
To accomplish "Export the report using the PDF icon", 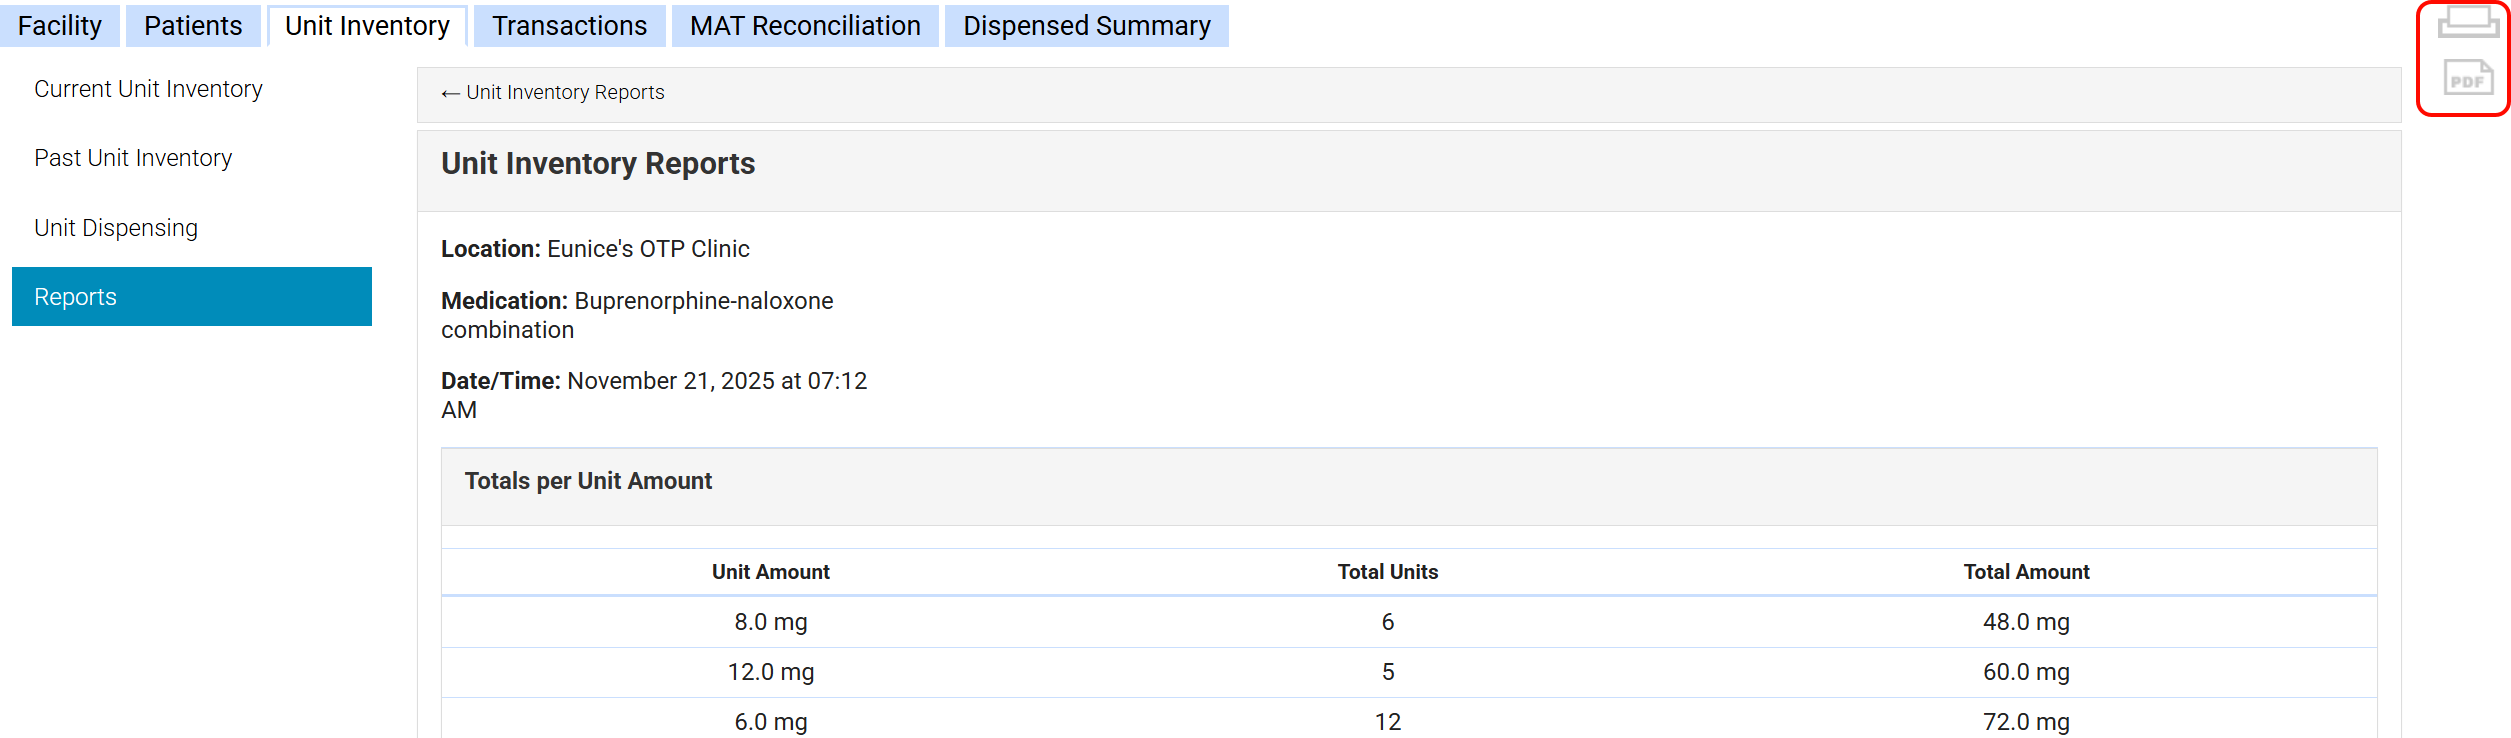I will 2467,78.
